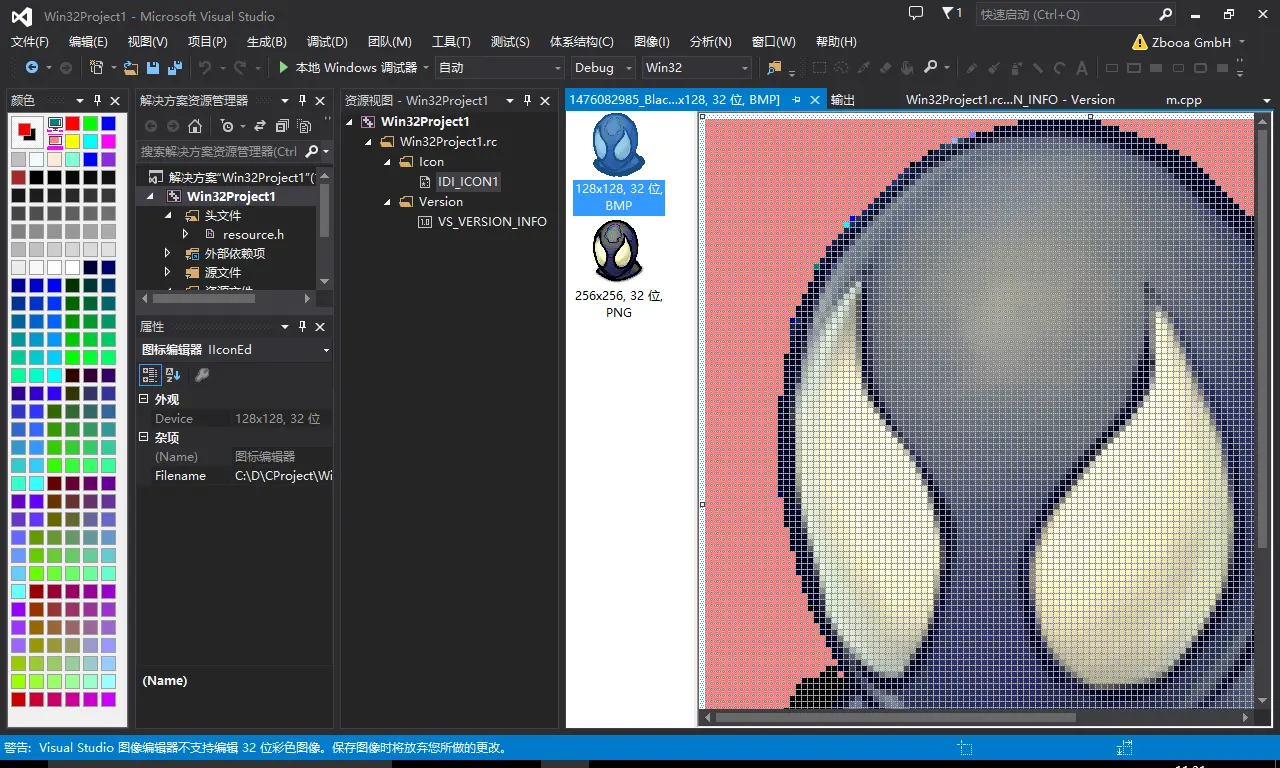This screenshot has height=768, width=1280.
Task: Switch to Win32Project1.rc VERSION_INFO tab
Action: click(1010, 100)
